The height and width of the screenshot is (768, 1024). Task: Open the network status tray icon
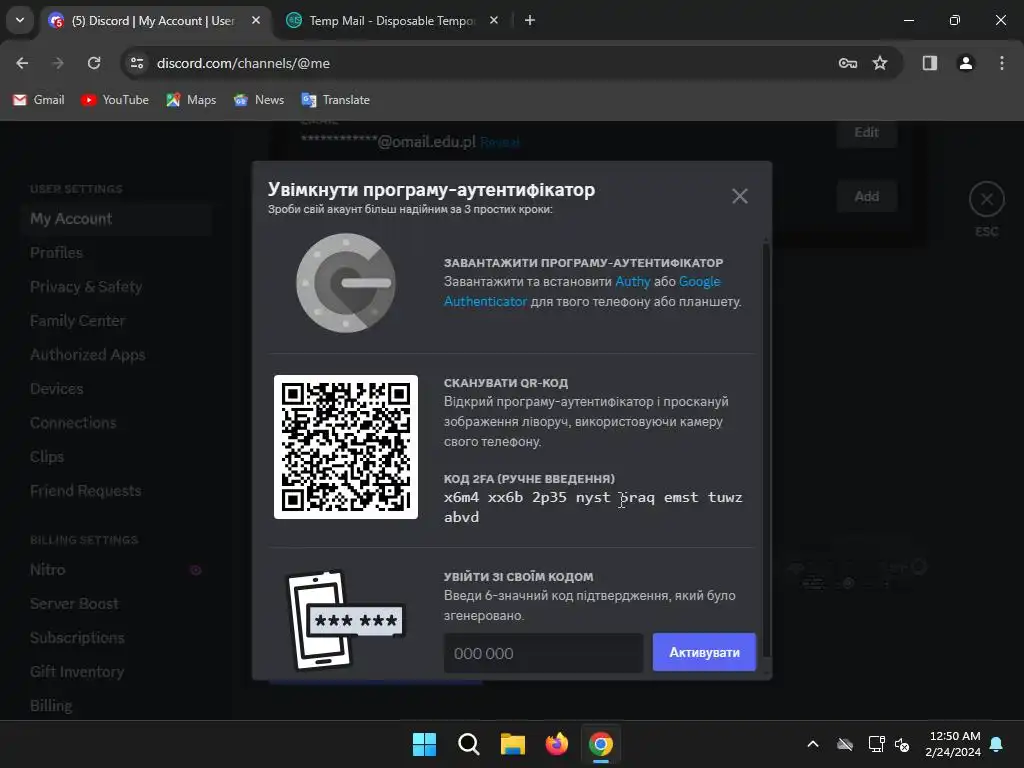(x=876, y=744)
